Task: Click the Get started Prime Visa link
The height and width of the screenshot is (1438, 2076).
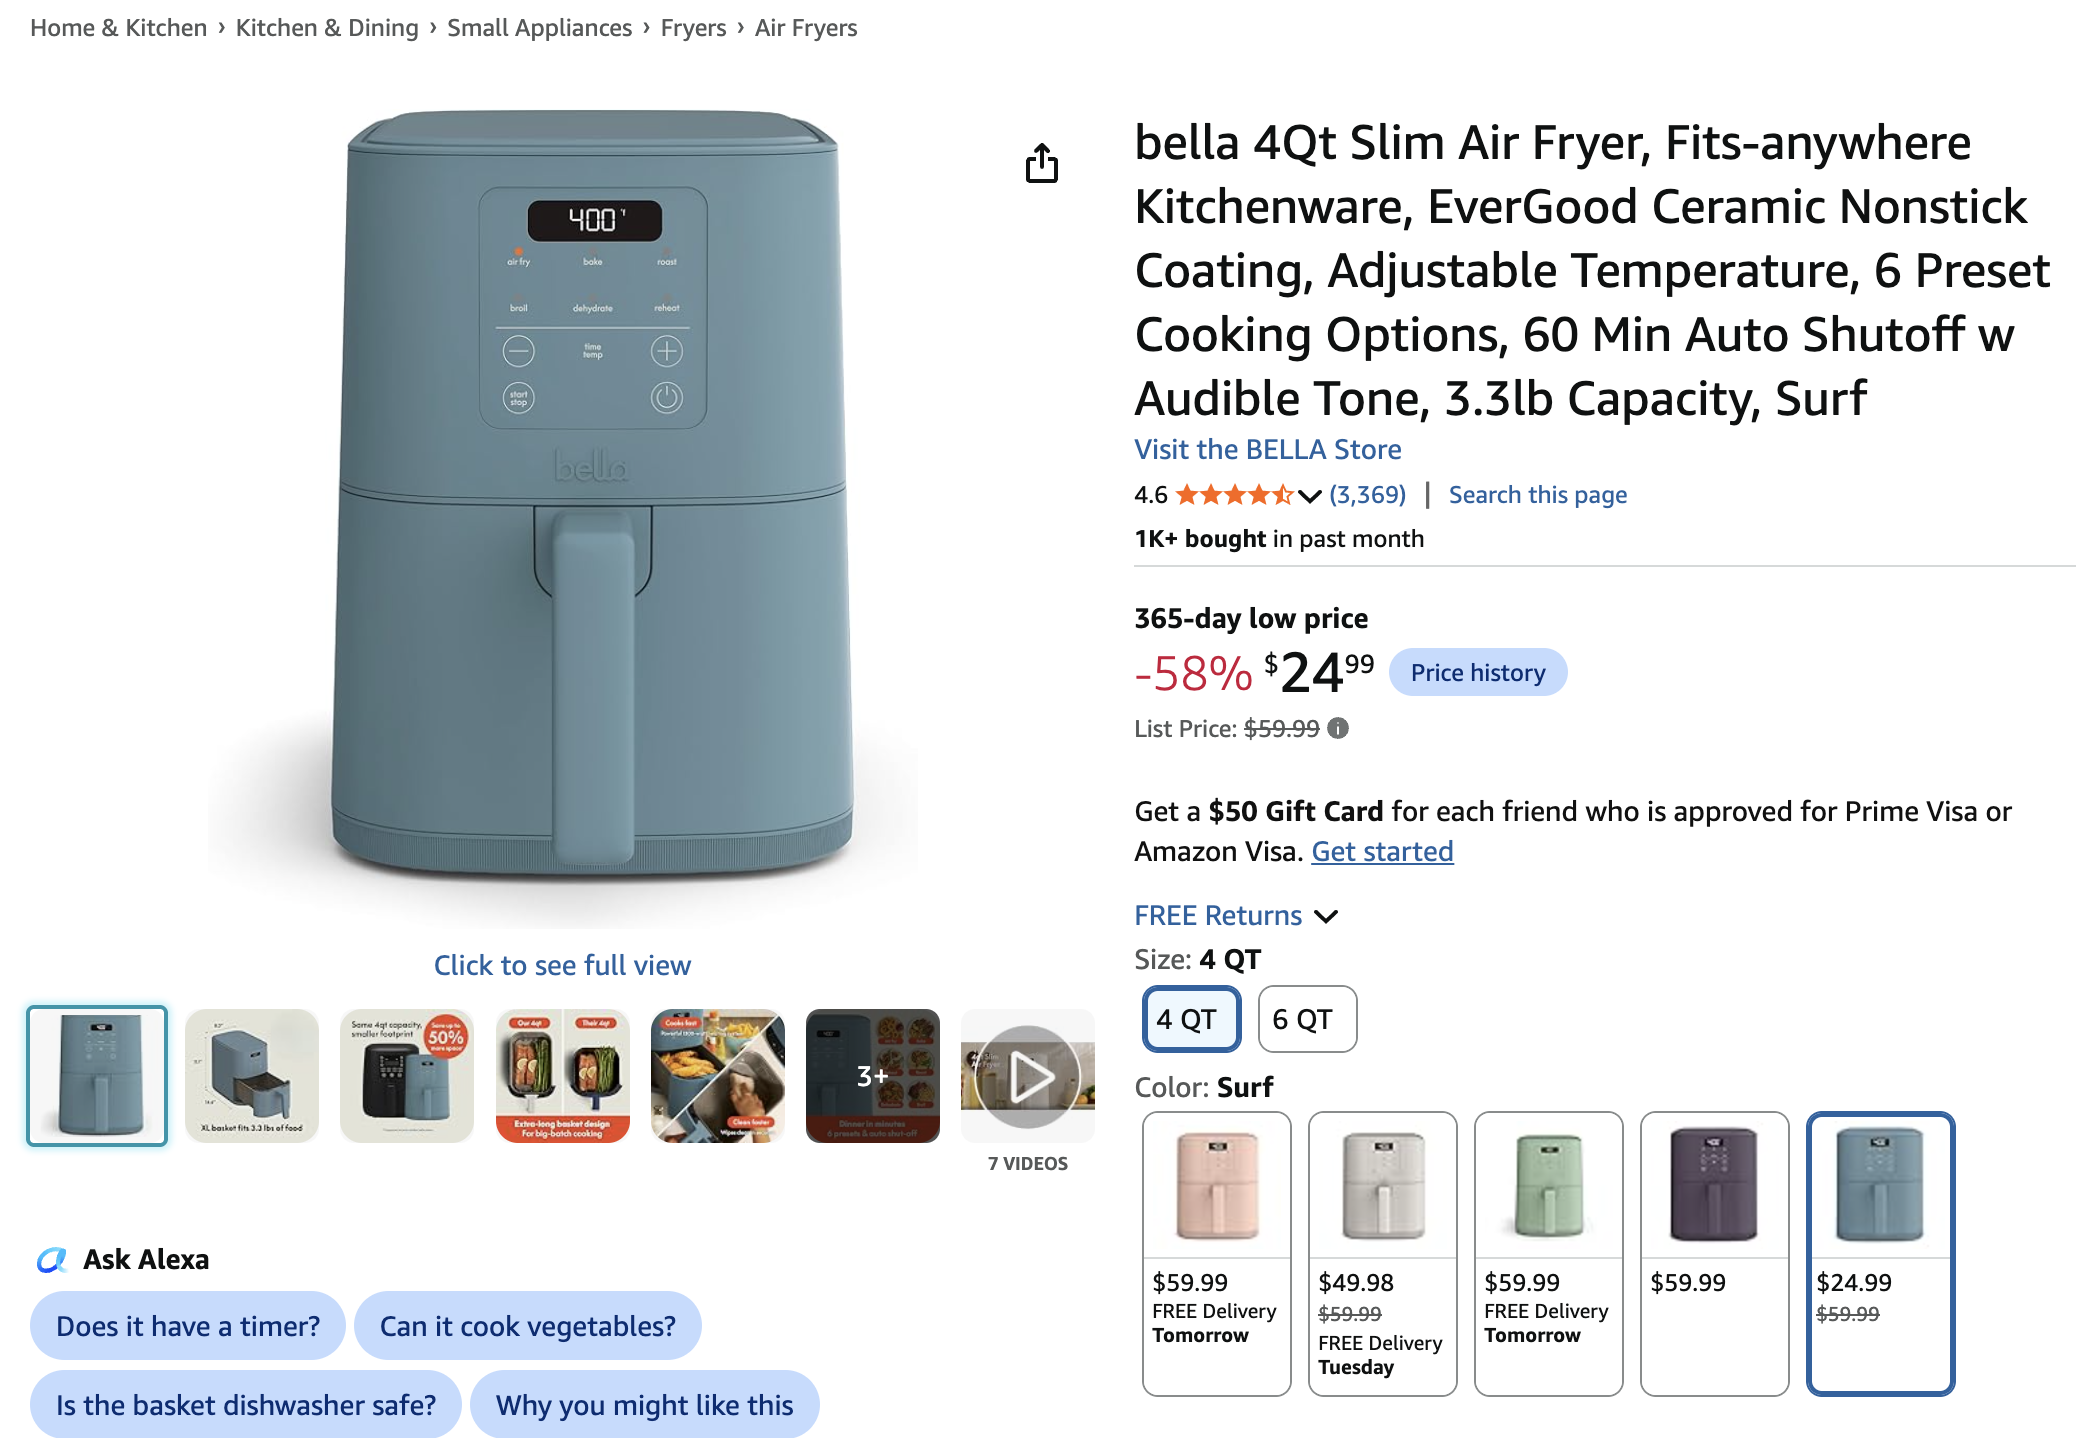Action: (1382, 852)
